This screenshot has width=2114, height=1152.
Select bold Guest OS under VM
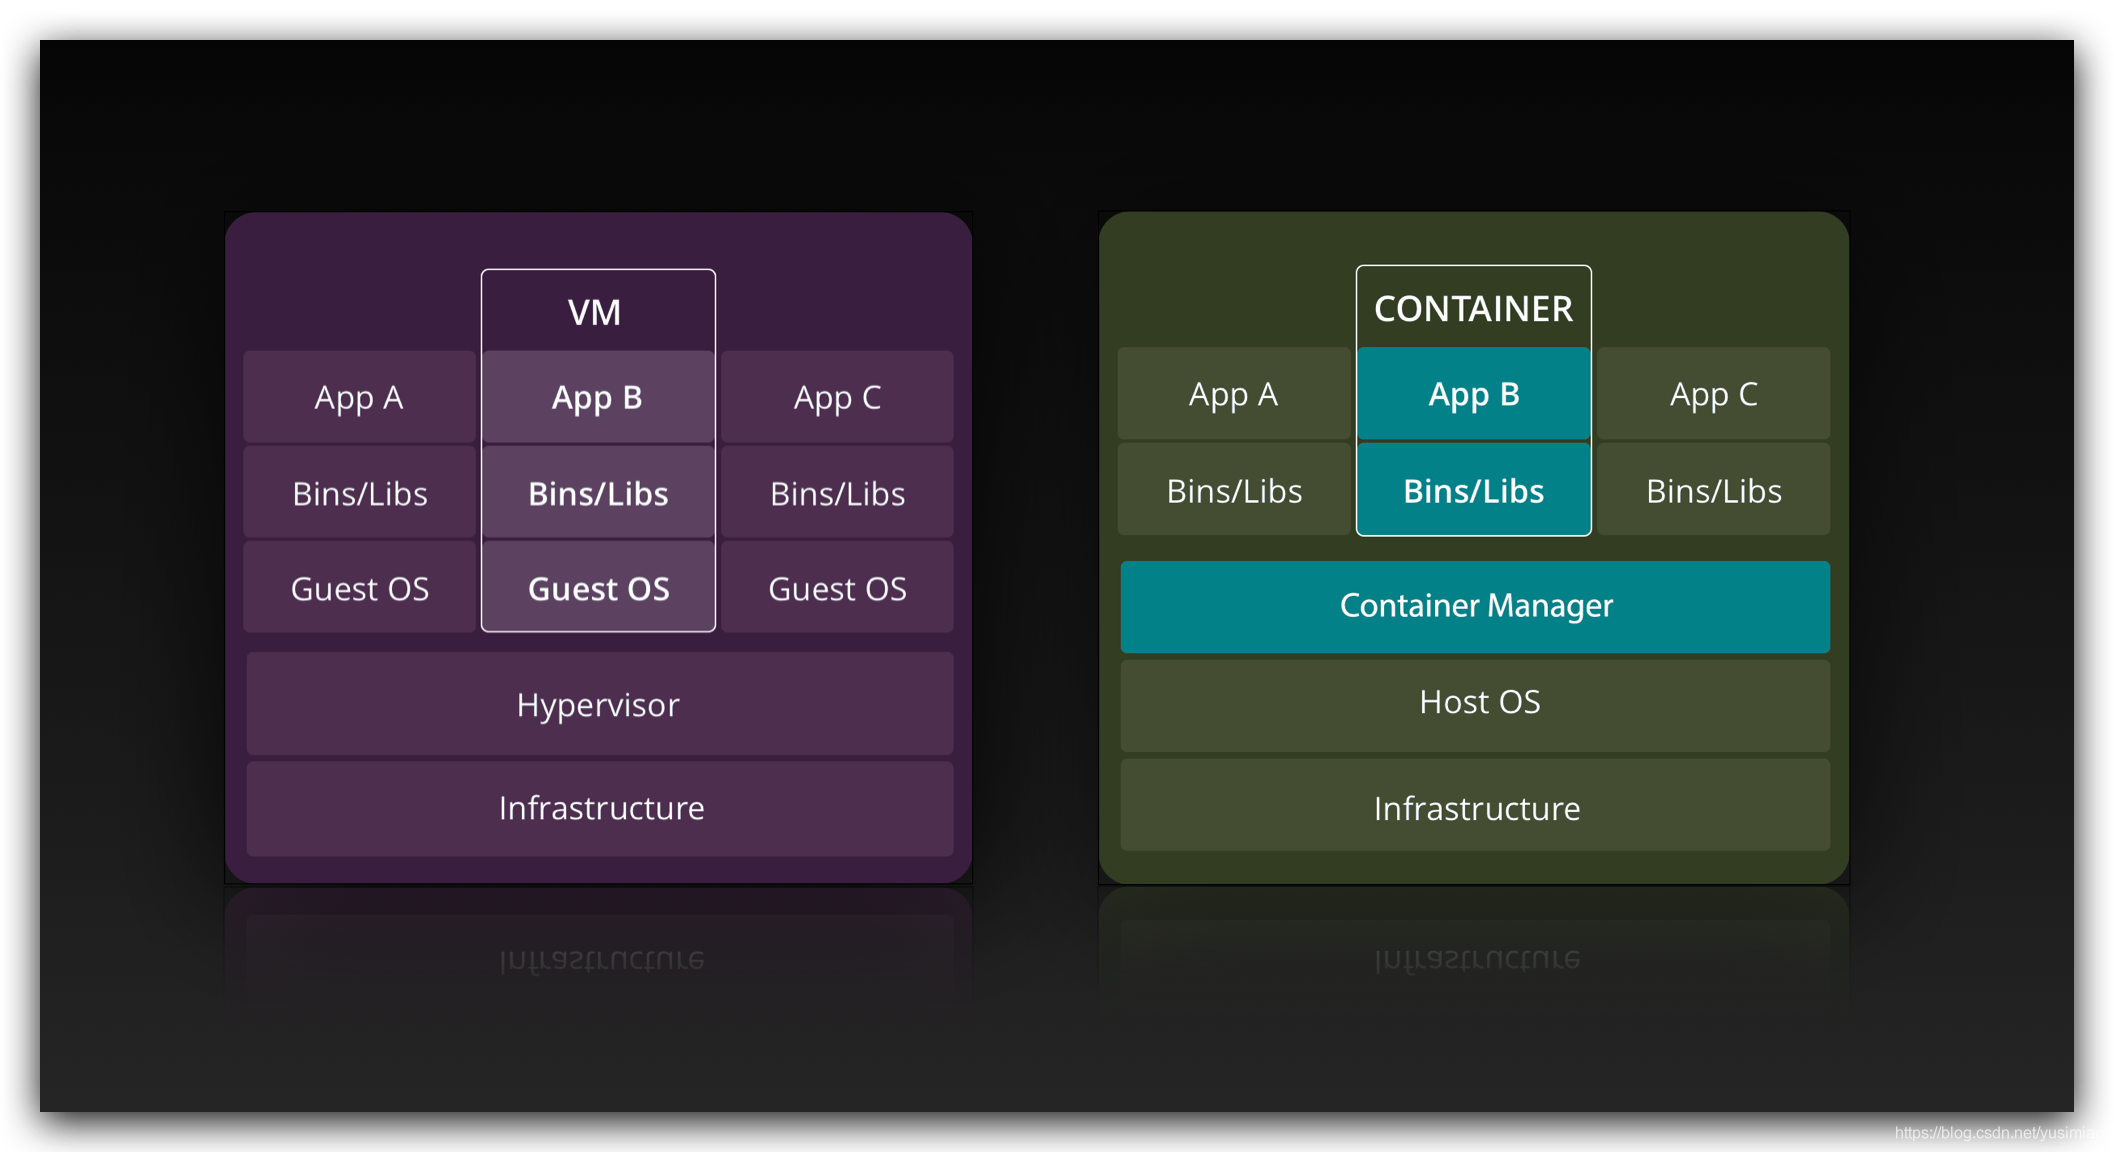click(598, 587)
